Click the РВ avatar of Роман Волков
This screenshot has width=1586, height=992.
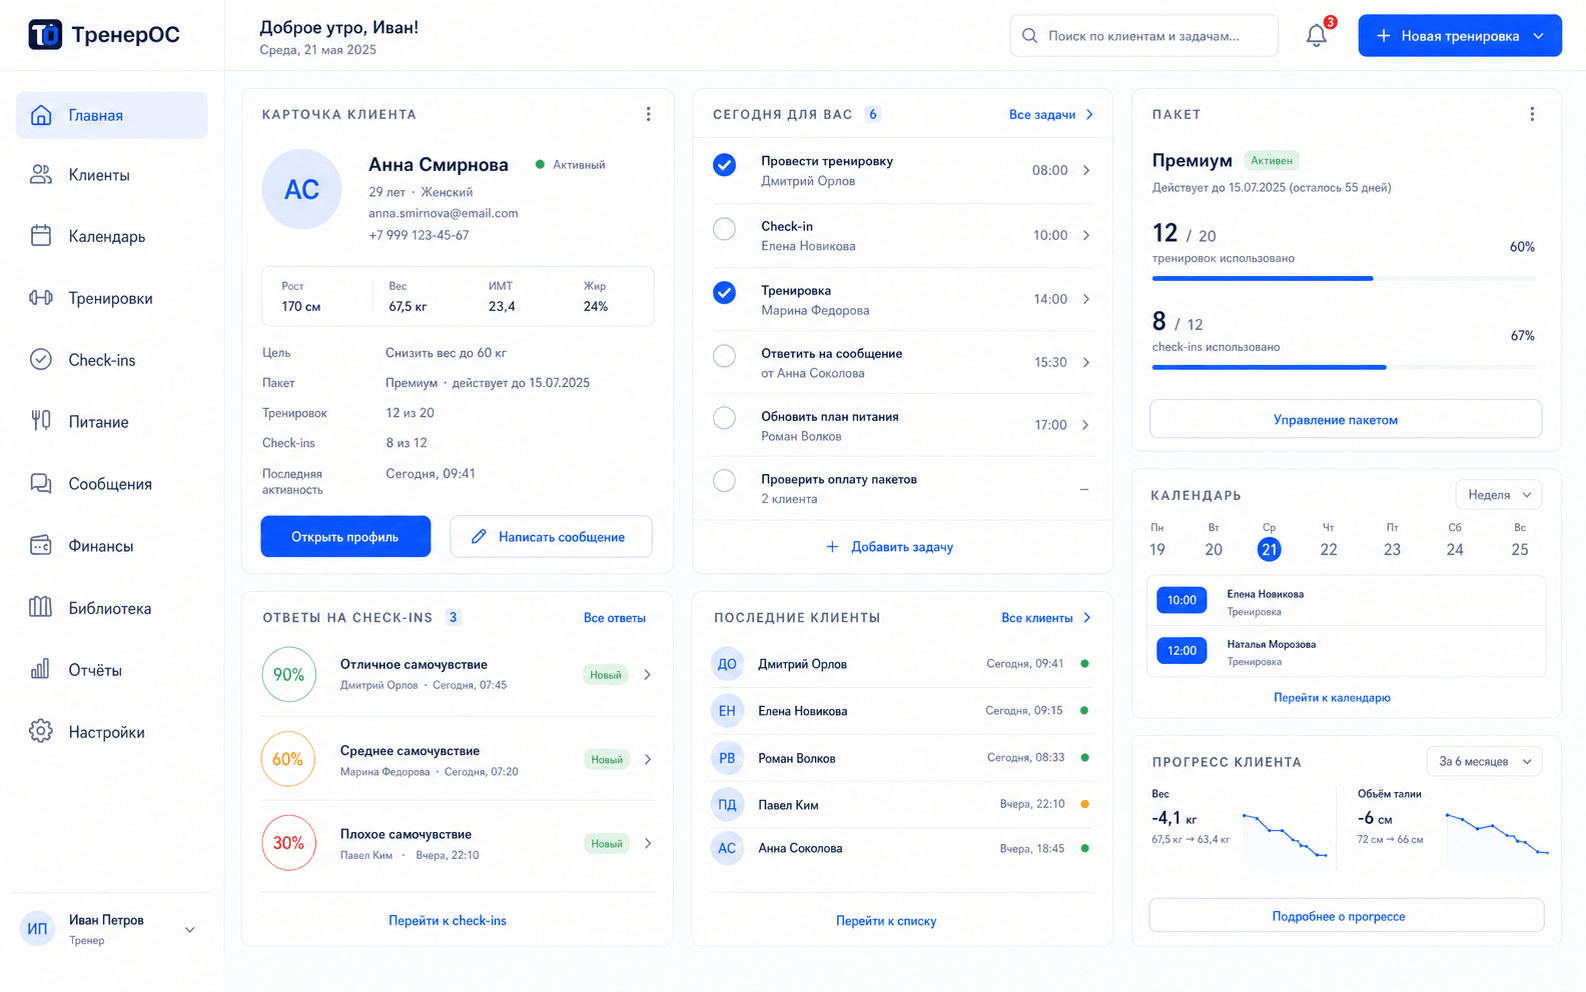click(727, 758)
